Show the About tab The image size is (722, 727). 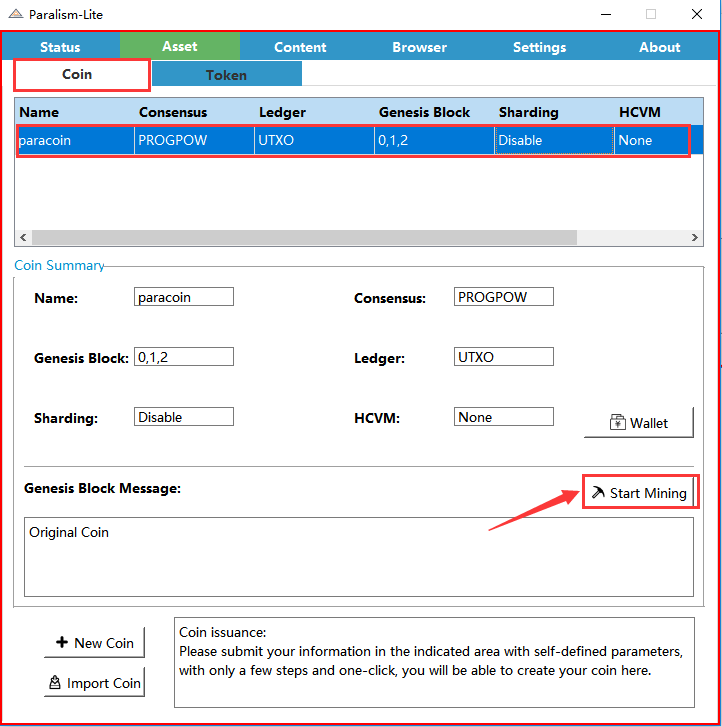(659, 46)
